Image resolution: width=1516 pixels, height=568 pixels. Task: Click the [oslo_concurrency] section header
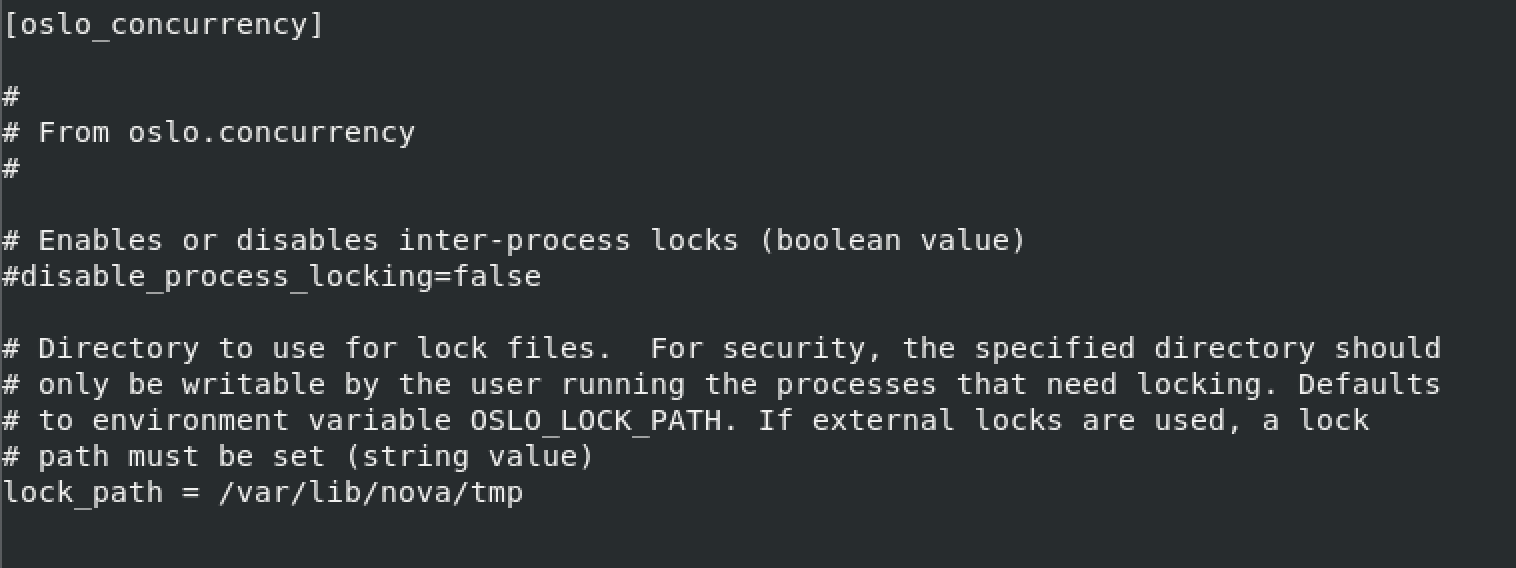(163, 25)
